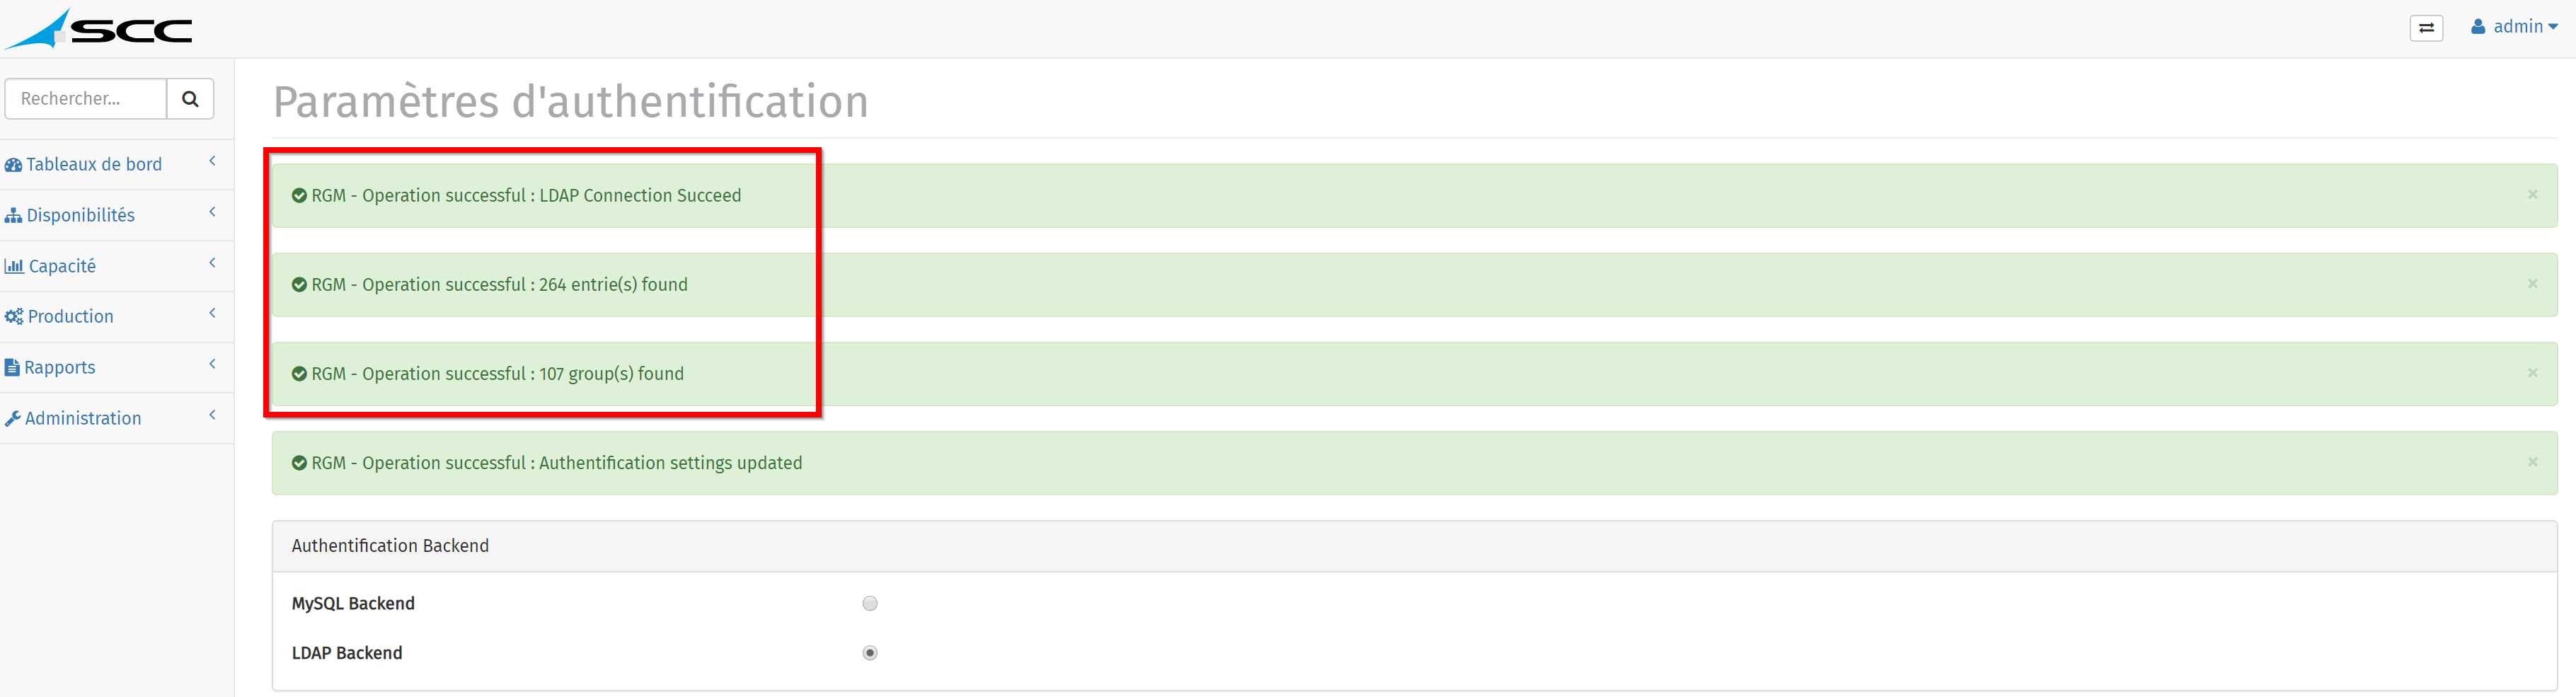Click the Capacité bar chart icon

(x=14, y=266)
